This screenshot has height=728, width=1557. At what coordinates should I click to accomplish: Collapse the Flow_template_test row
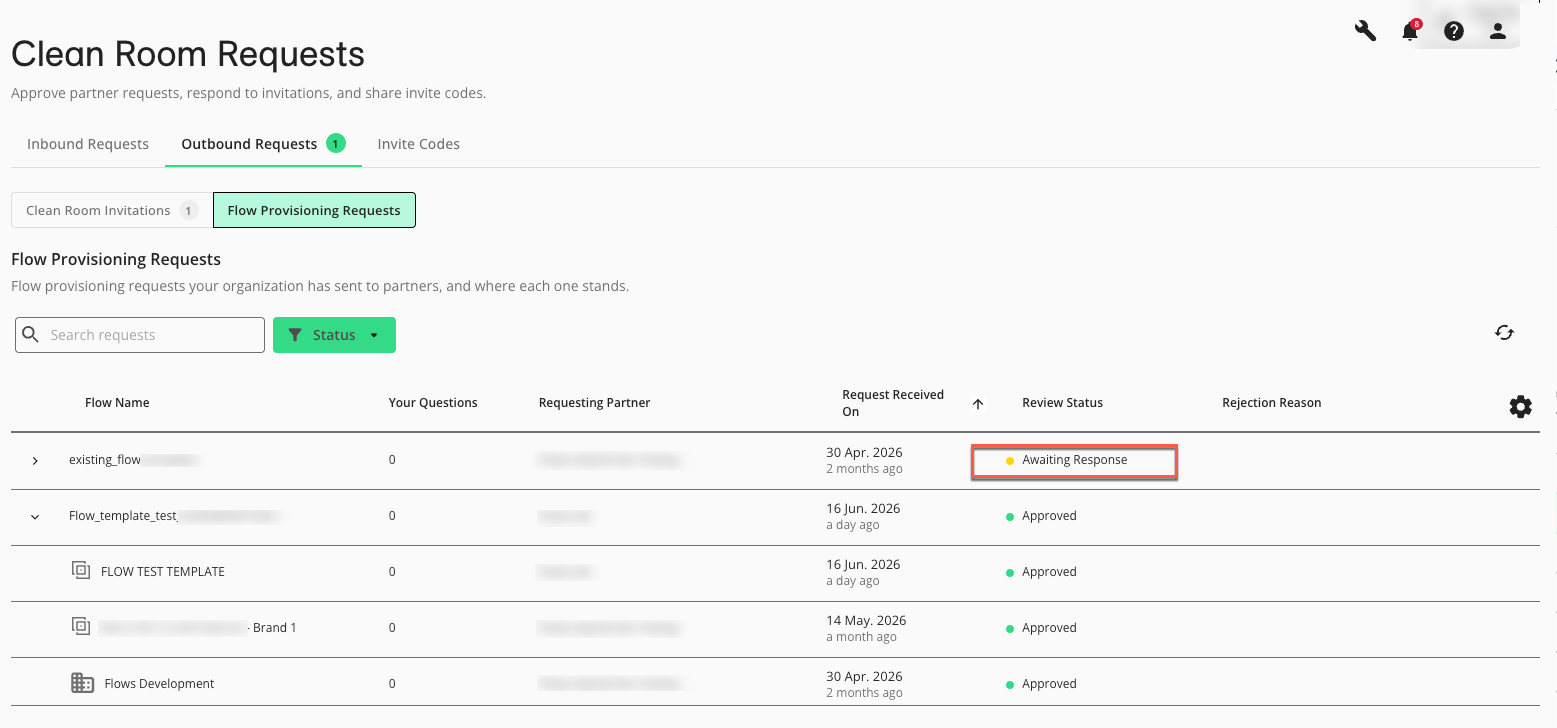(x=35, y=517)
